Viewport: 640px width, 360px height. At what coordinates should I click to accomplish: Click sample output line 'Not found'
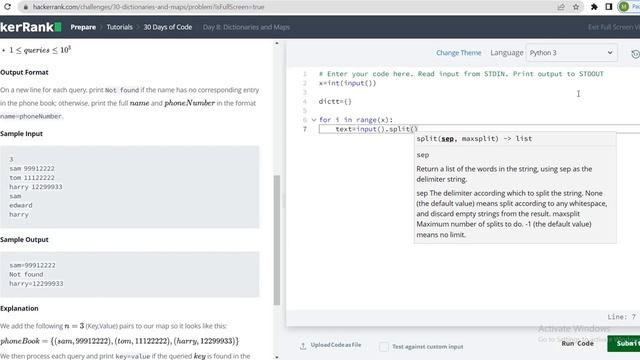[x=26, y=275]
